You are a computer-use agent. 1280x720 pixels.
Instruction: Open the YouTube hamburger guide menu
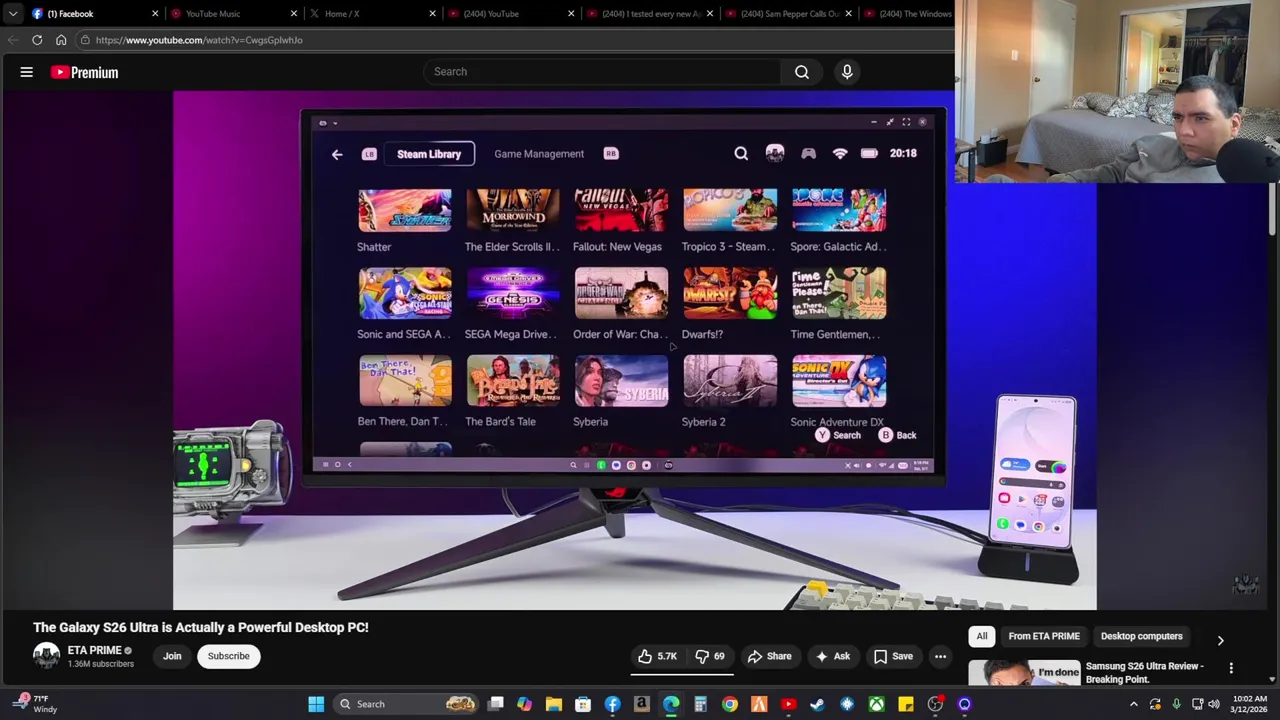click(x=27, y=72)
